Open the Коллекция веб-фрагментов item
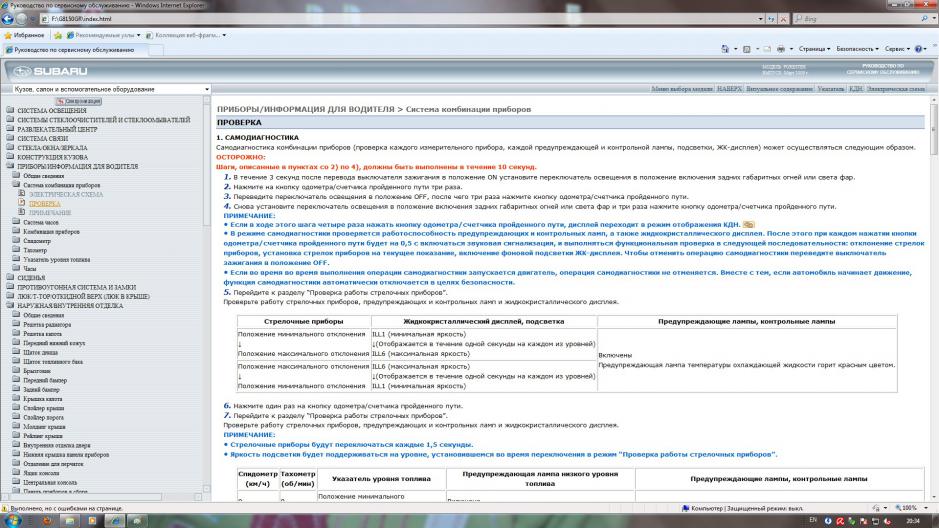 click(186, 35)
